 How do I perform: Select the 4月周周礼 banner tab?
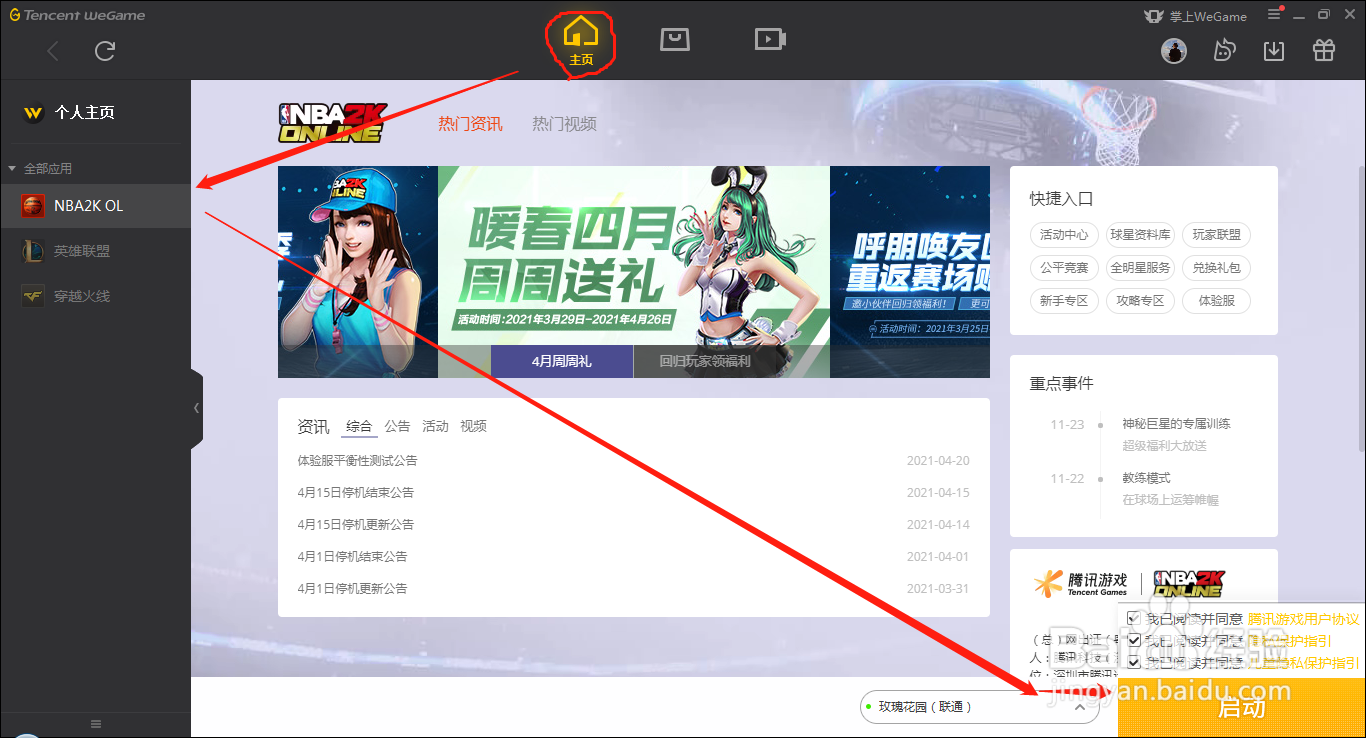tap(562, 361)
